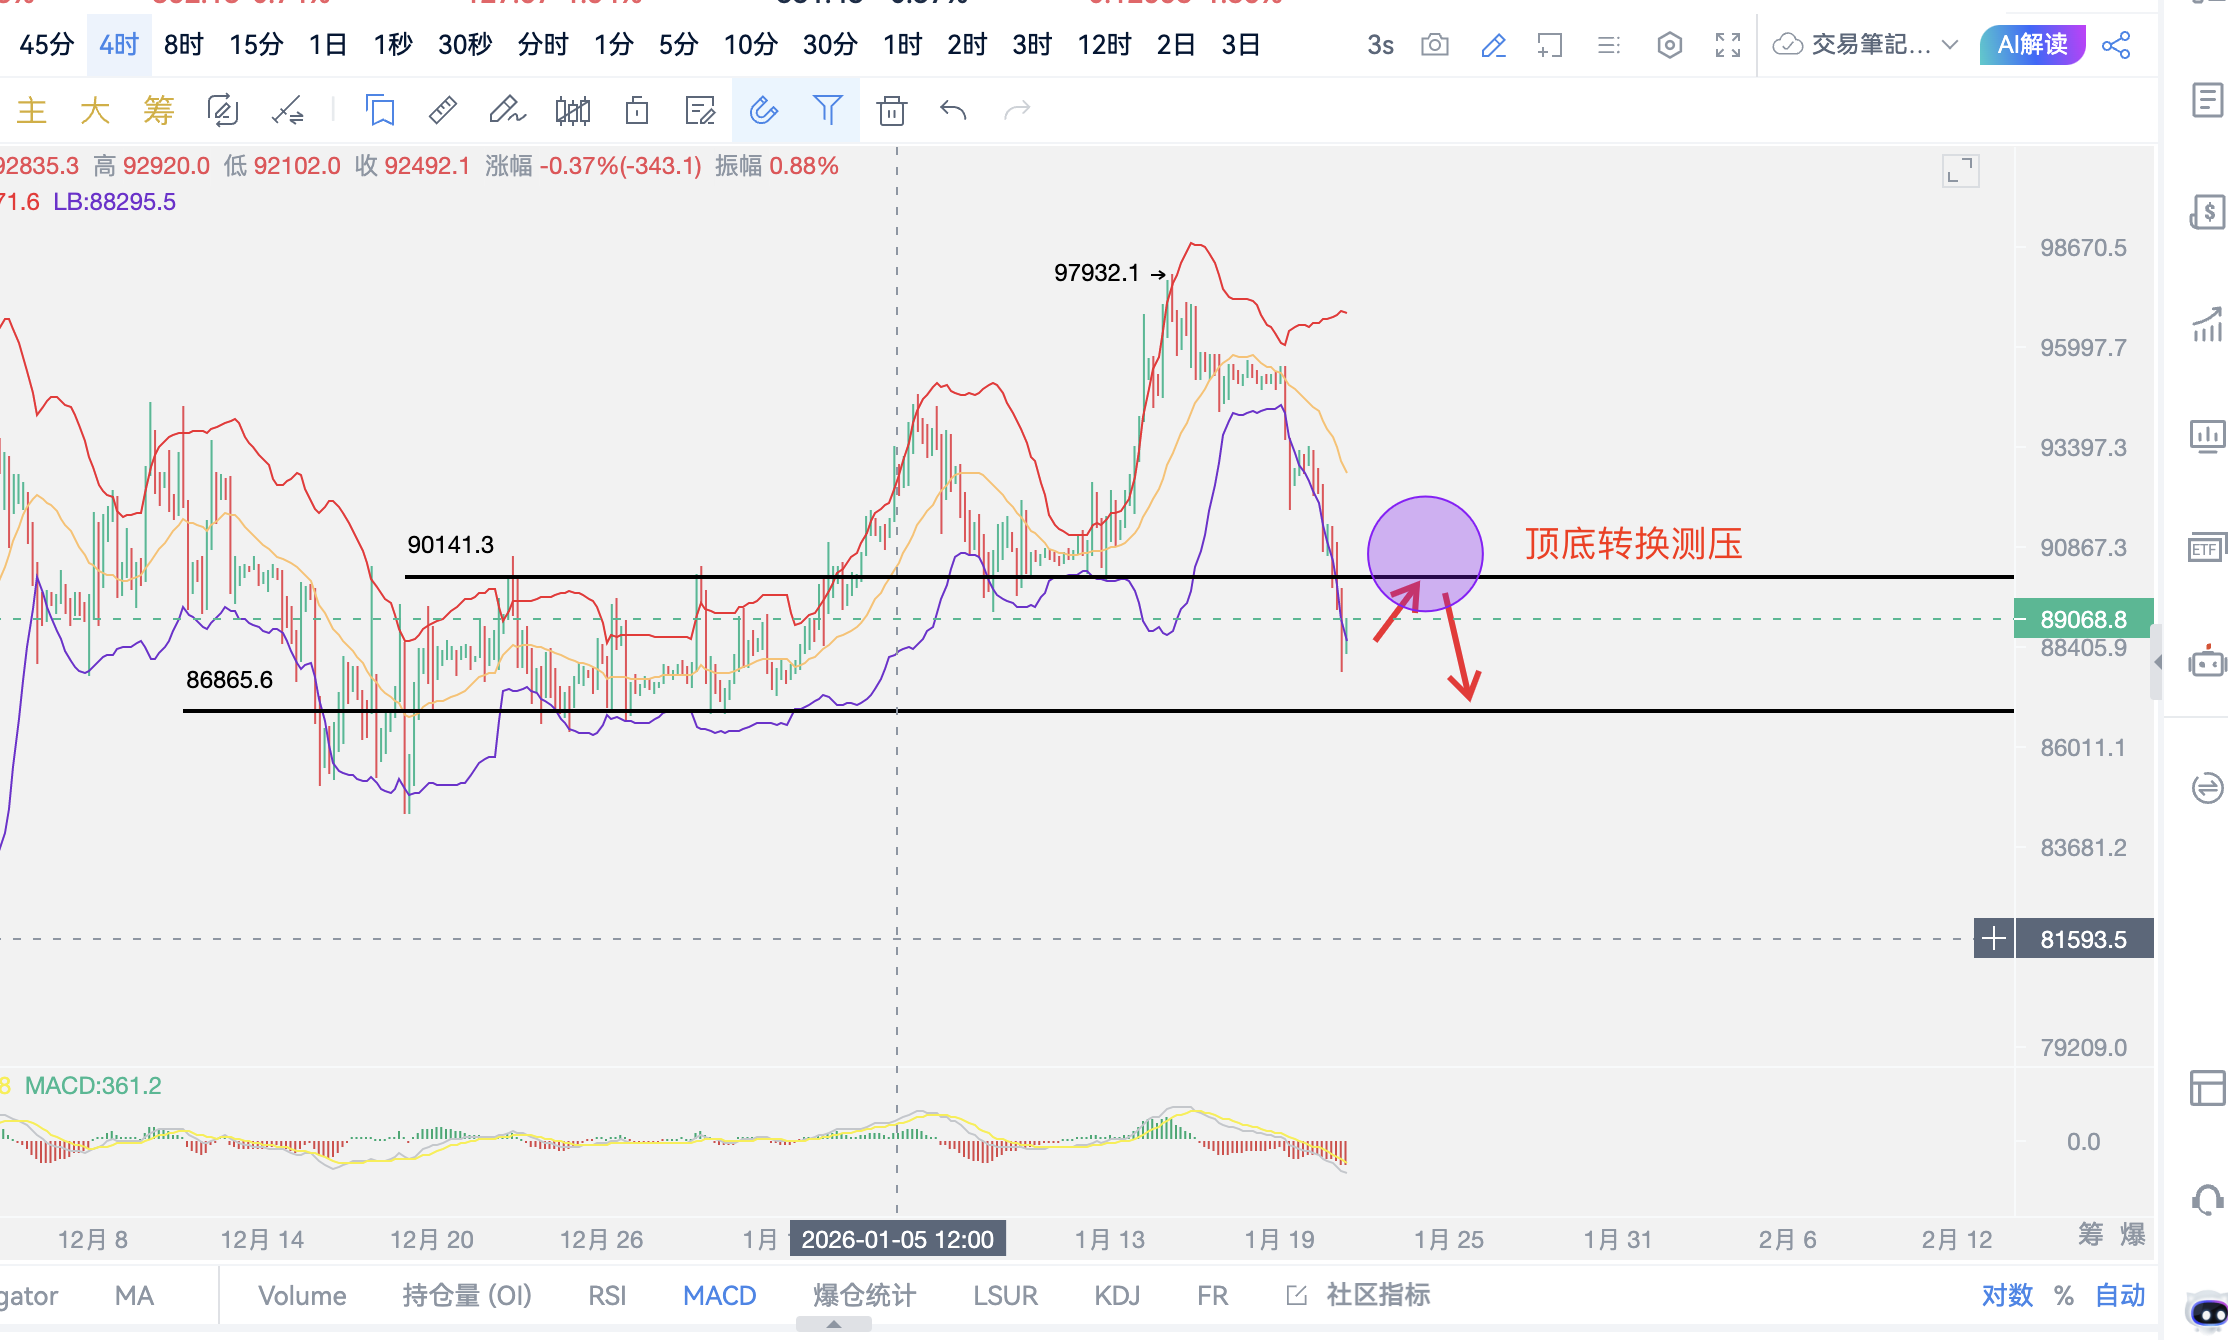Expand chart pane corner icon
The width and height of the screenshot is (2228, 1340).
1960,171
